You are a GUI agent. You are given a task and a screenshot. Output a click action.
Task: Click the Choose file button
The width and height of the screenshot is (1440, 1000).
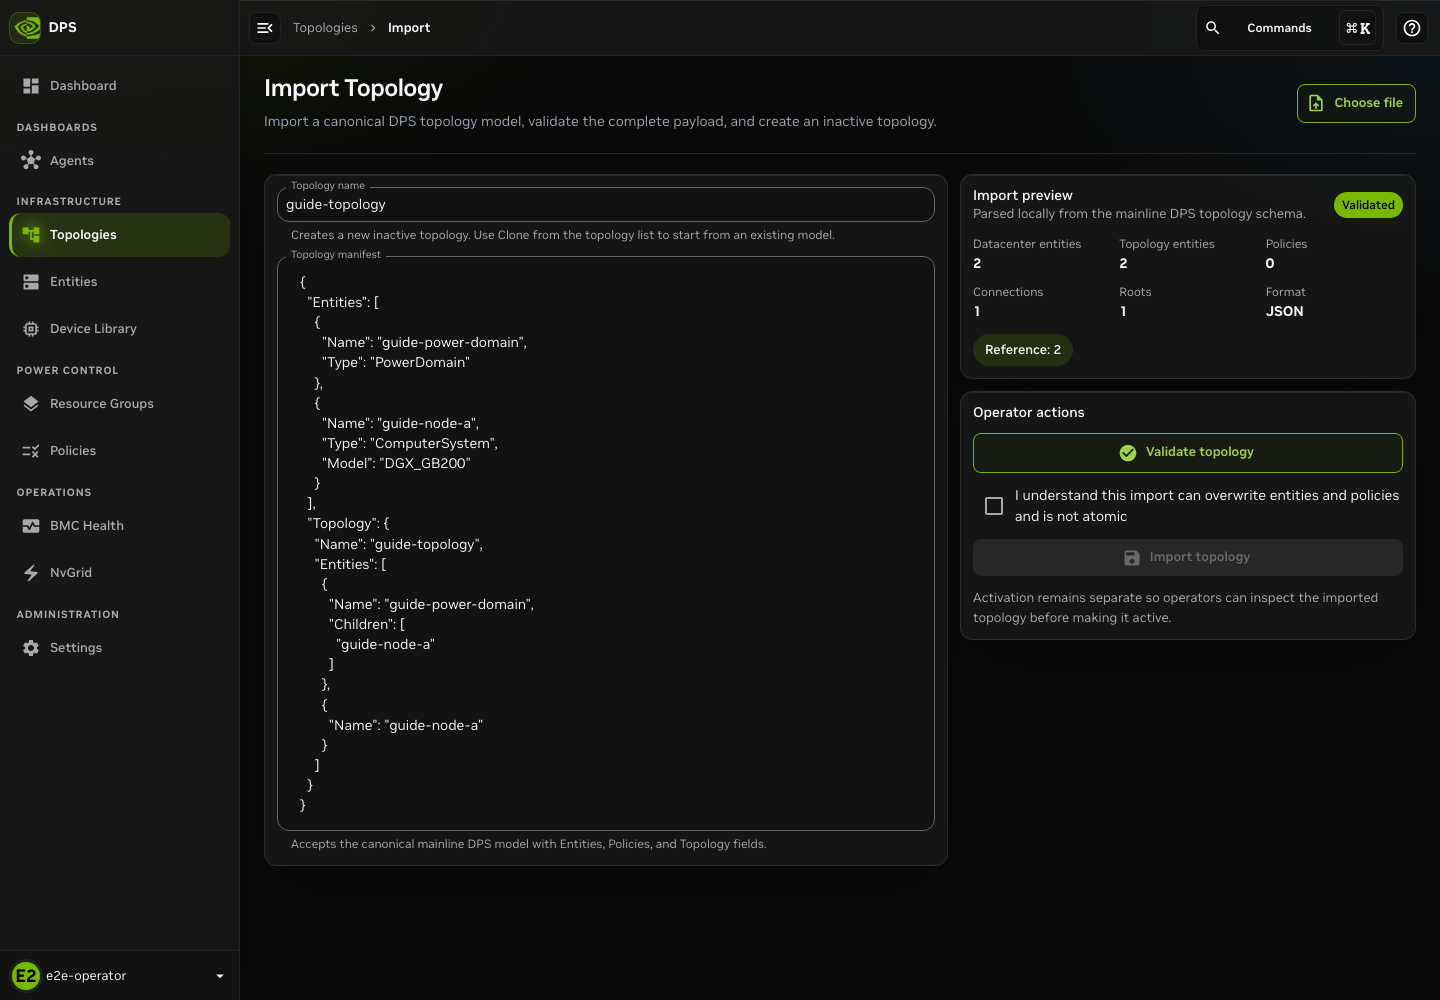pyautogui.click(x=1356, y=103)
